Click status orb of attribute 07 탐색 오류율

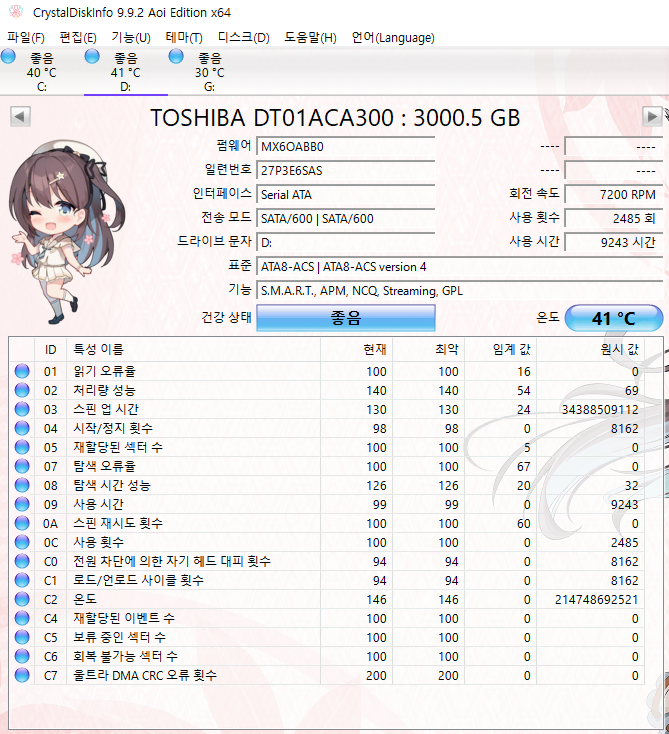coord(22,466)
